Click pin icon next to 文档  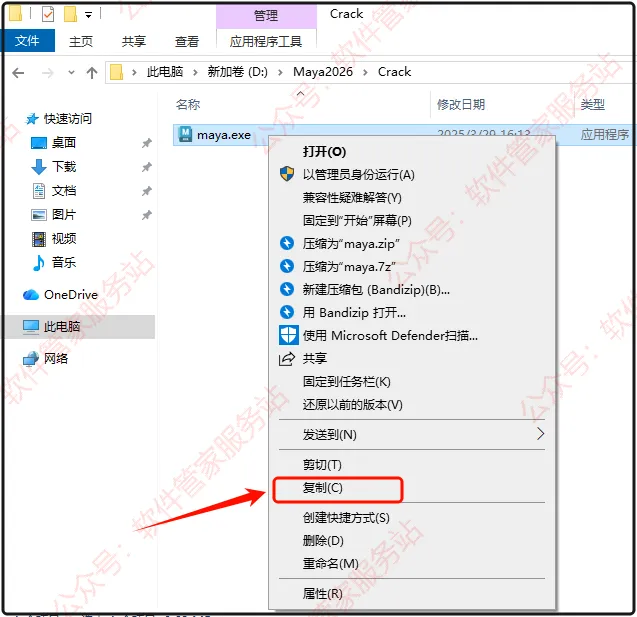point(147,191)
